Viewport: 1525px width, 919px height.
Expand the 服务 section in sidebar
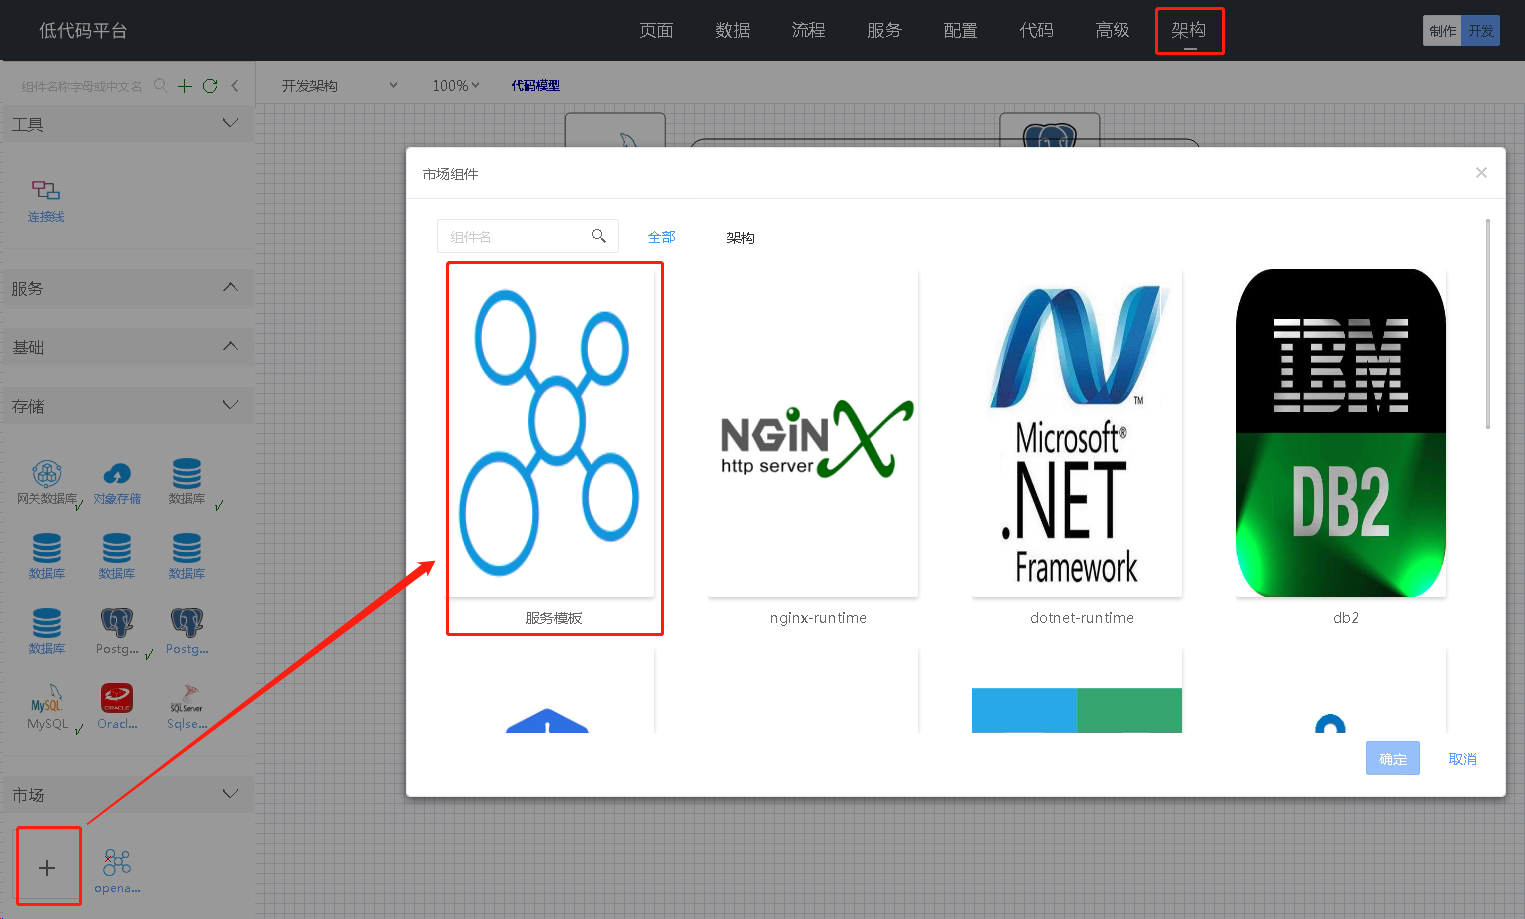(x=230, y=288)
